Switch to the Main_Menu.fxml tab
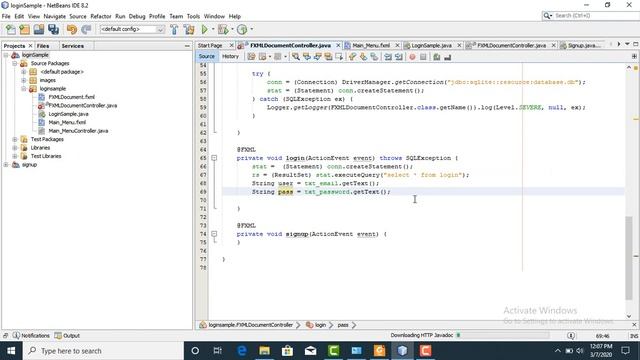 tap(371, 45)
